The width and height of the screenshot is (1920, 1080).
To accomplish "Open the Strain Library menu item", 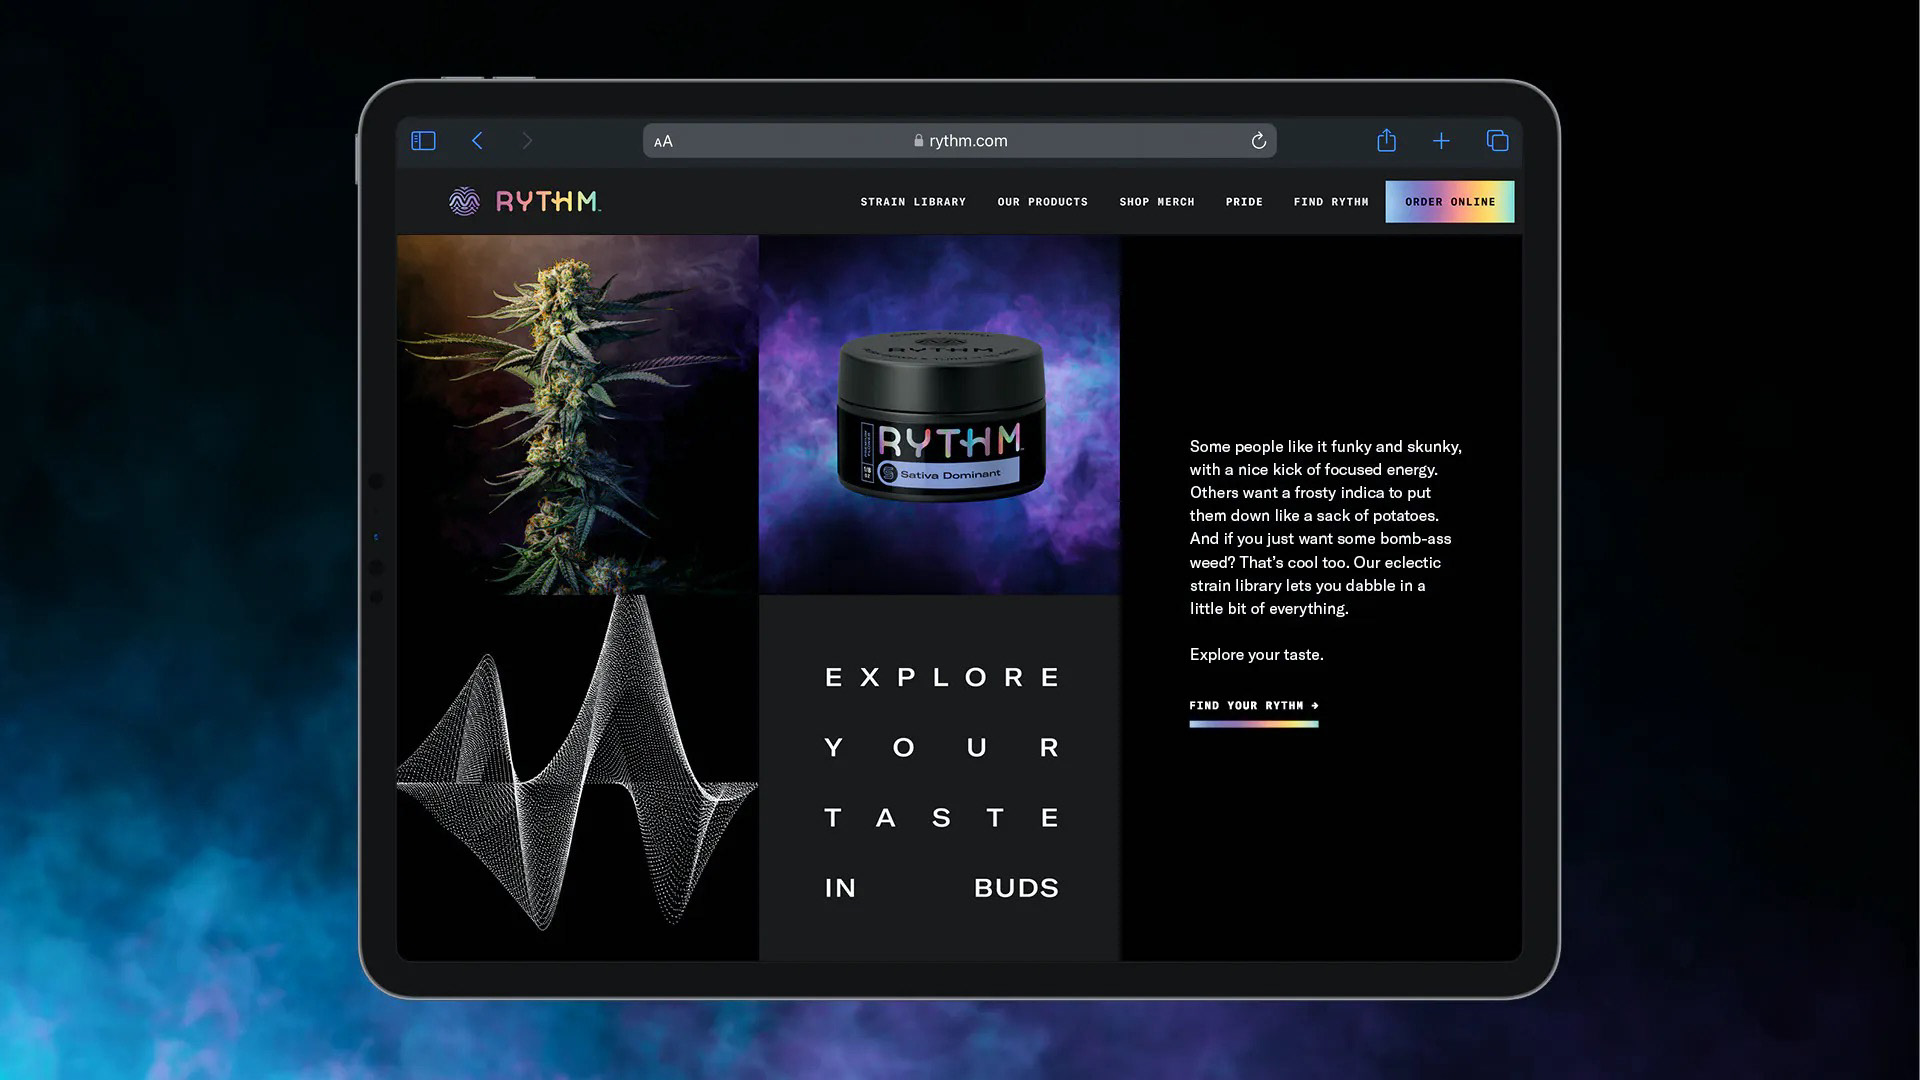I will pyautogui.click(x=913, y=202).
